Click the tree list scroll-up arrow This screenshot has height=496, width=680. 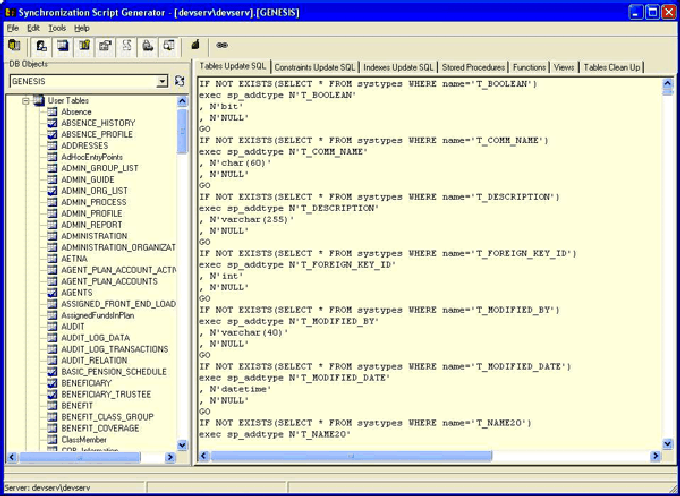tap(182, 101)
